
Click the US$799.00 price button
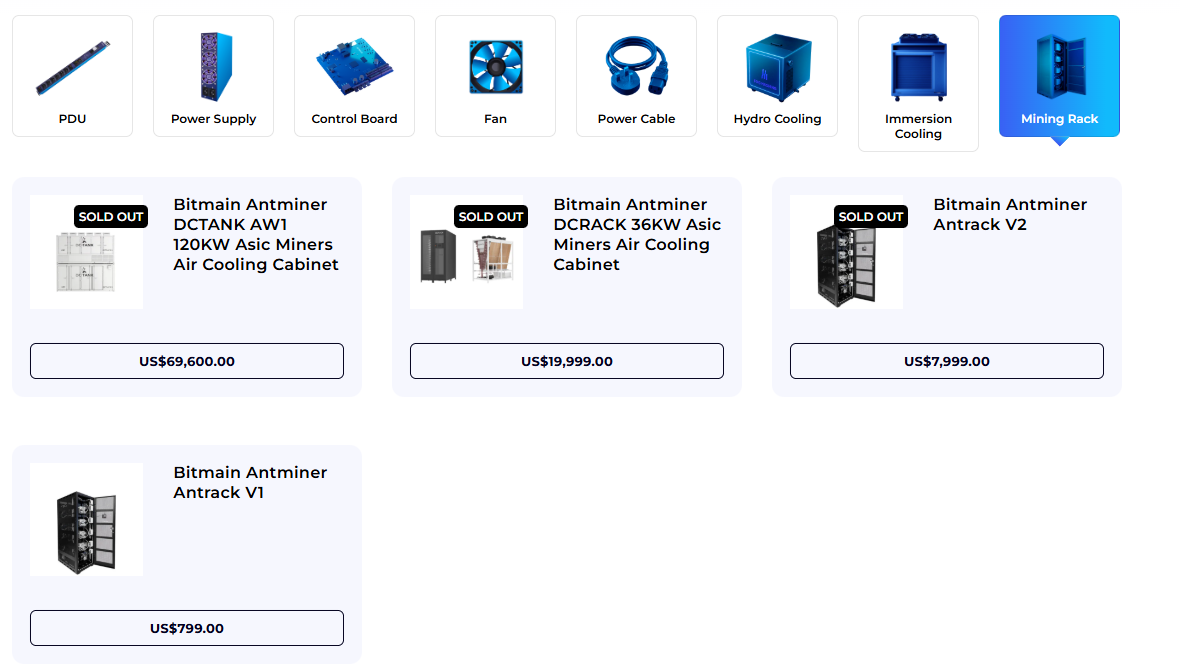pyautogui.click(x=187, y=628)
